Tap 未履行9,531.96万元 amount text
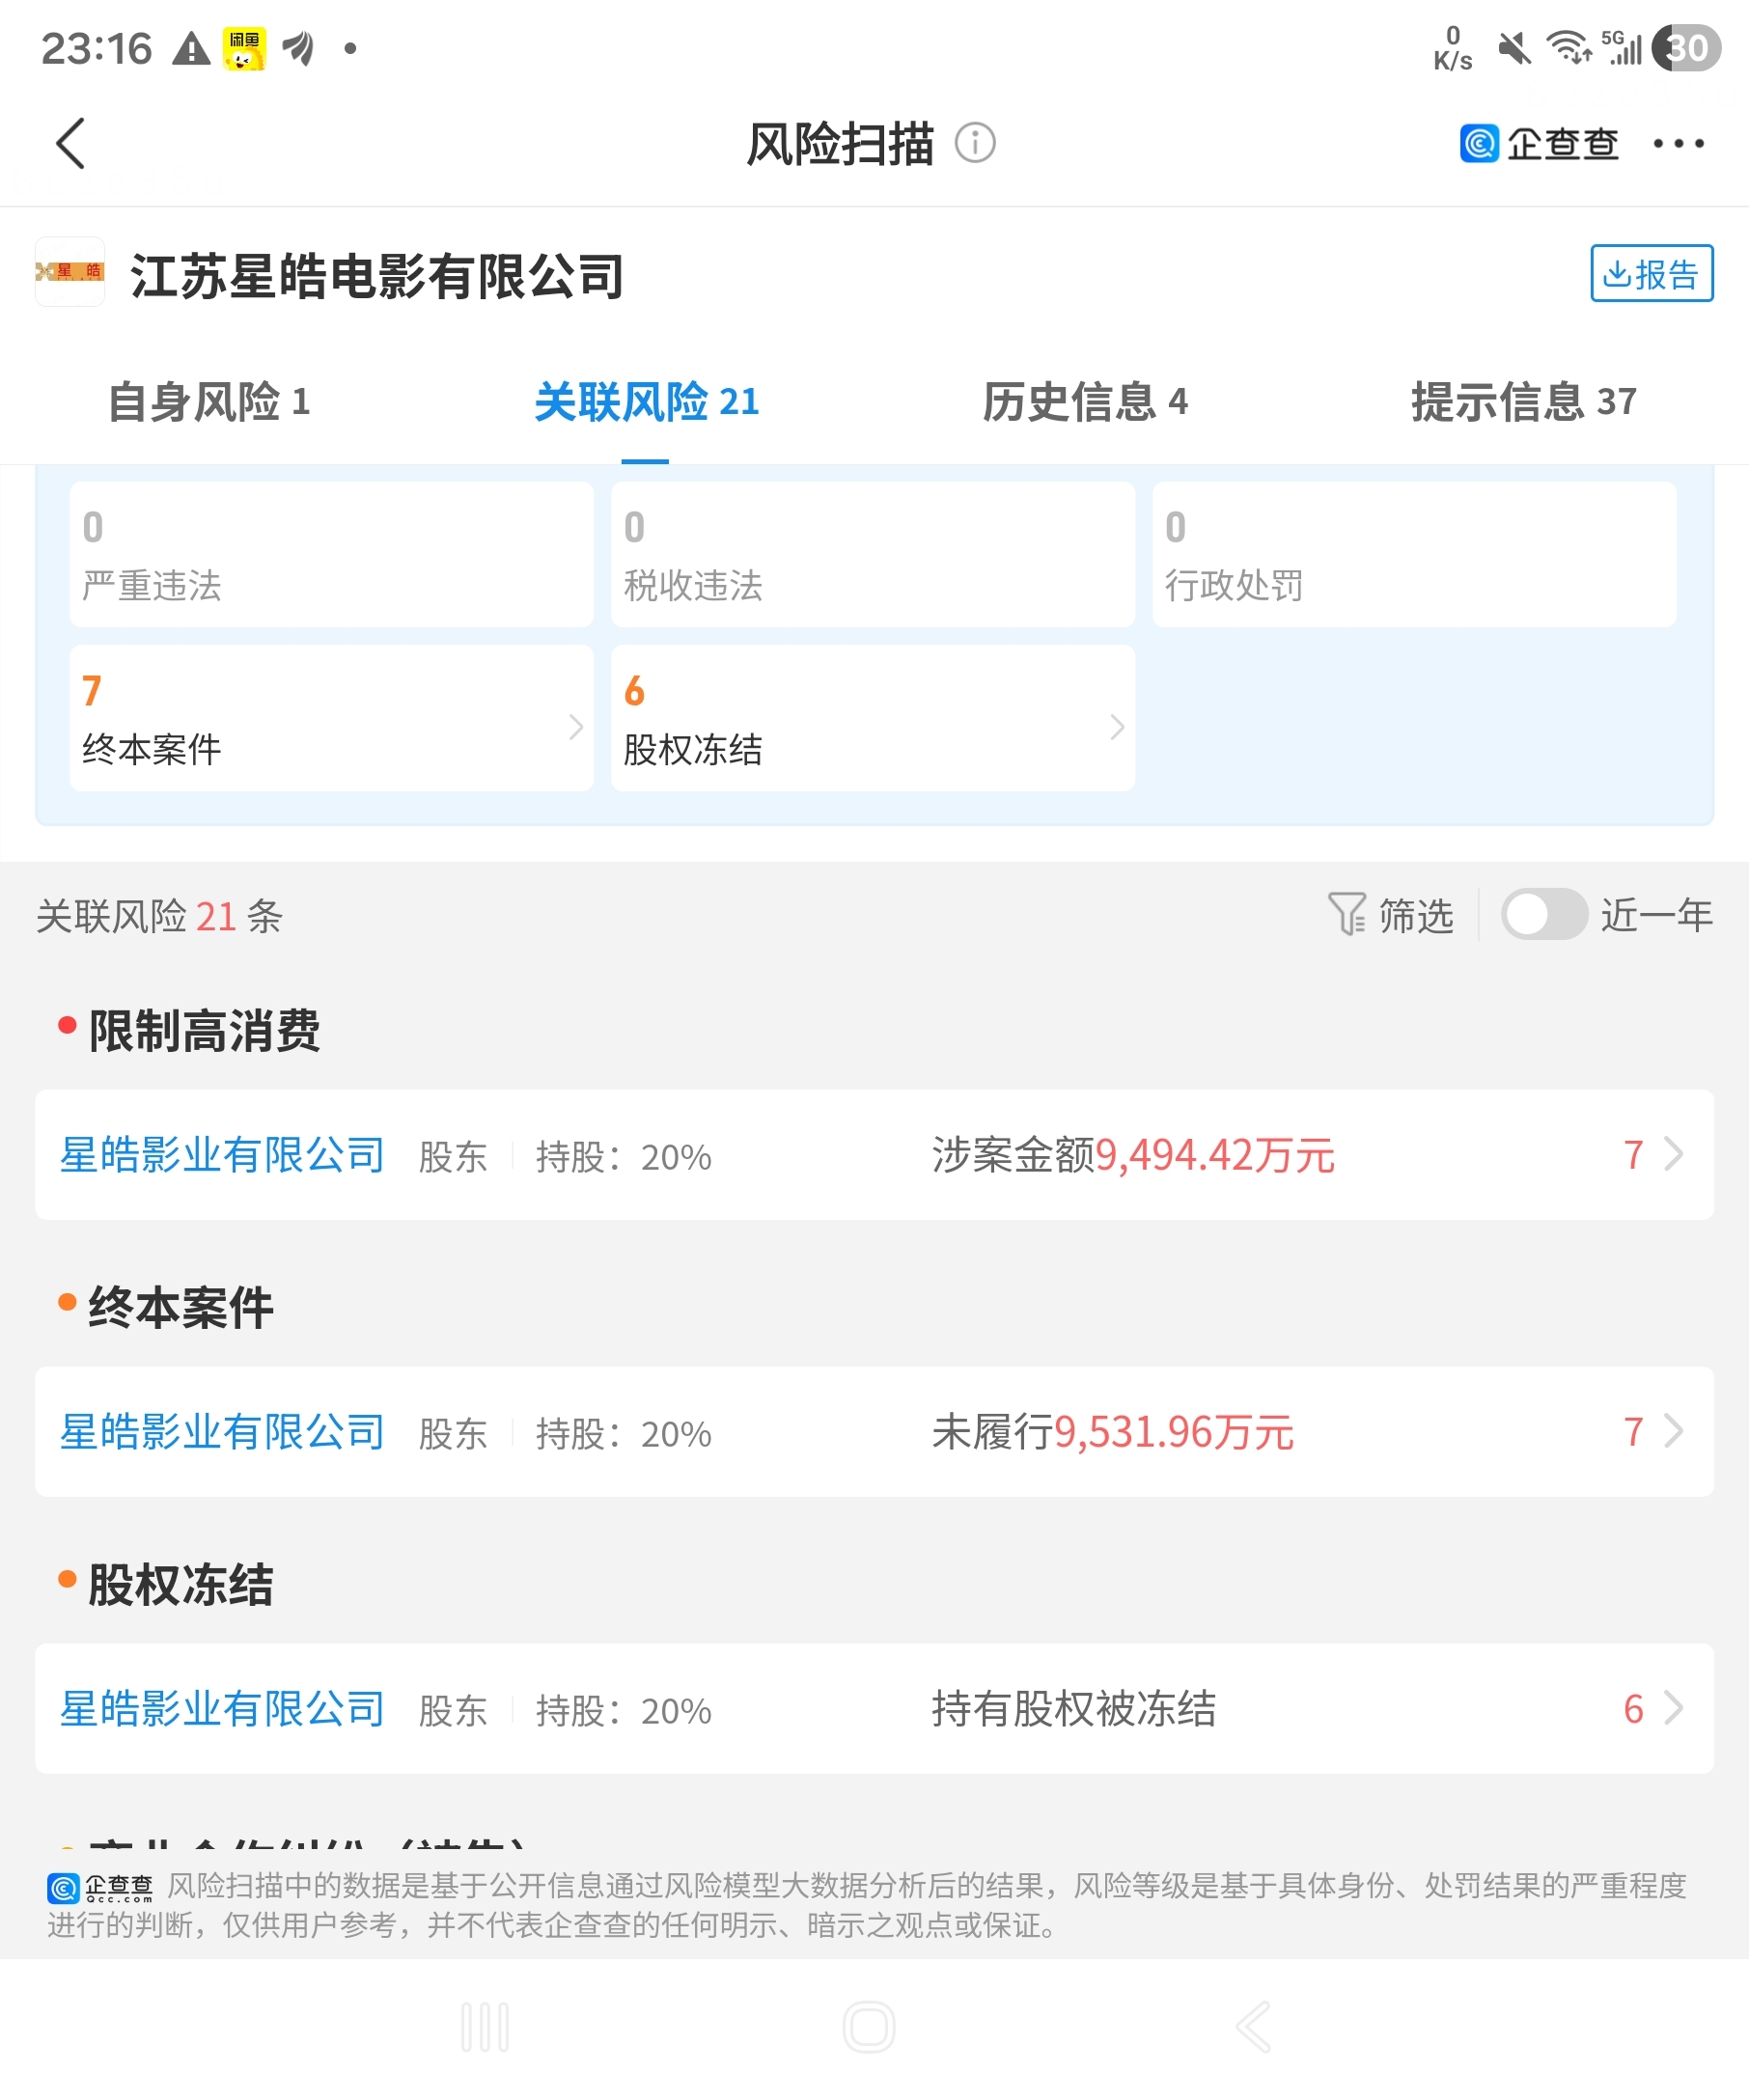The image size is (1749, 2100). click(x=1113, y=1432)
